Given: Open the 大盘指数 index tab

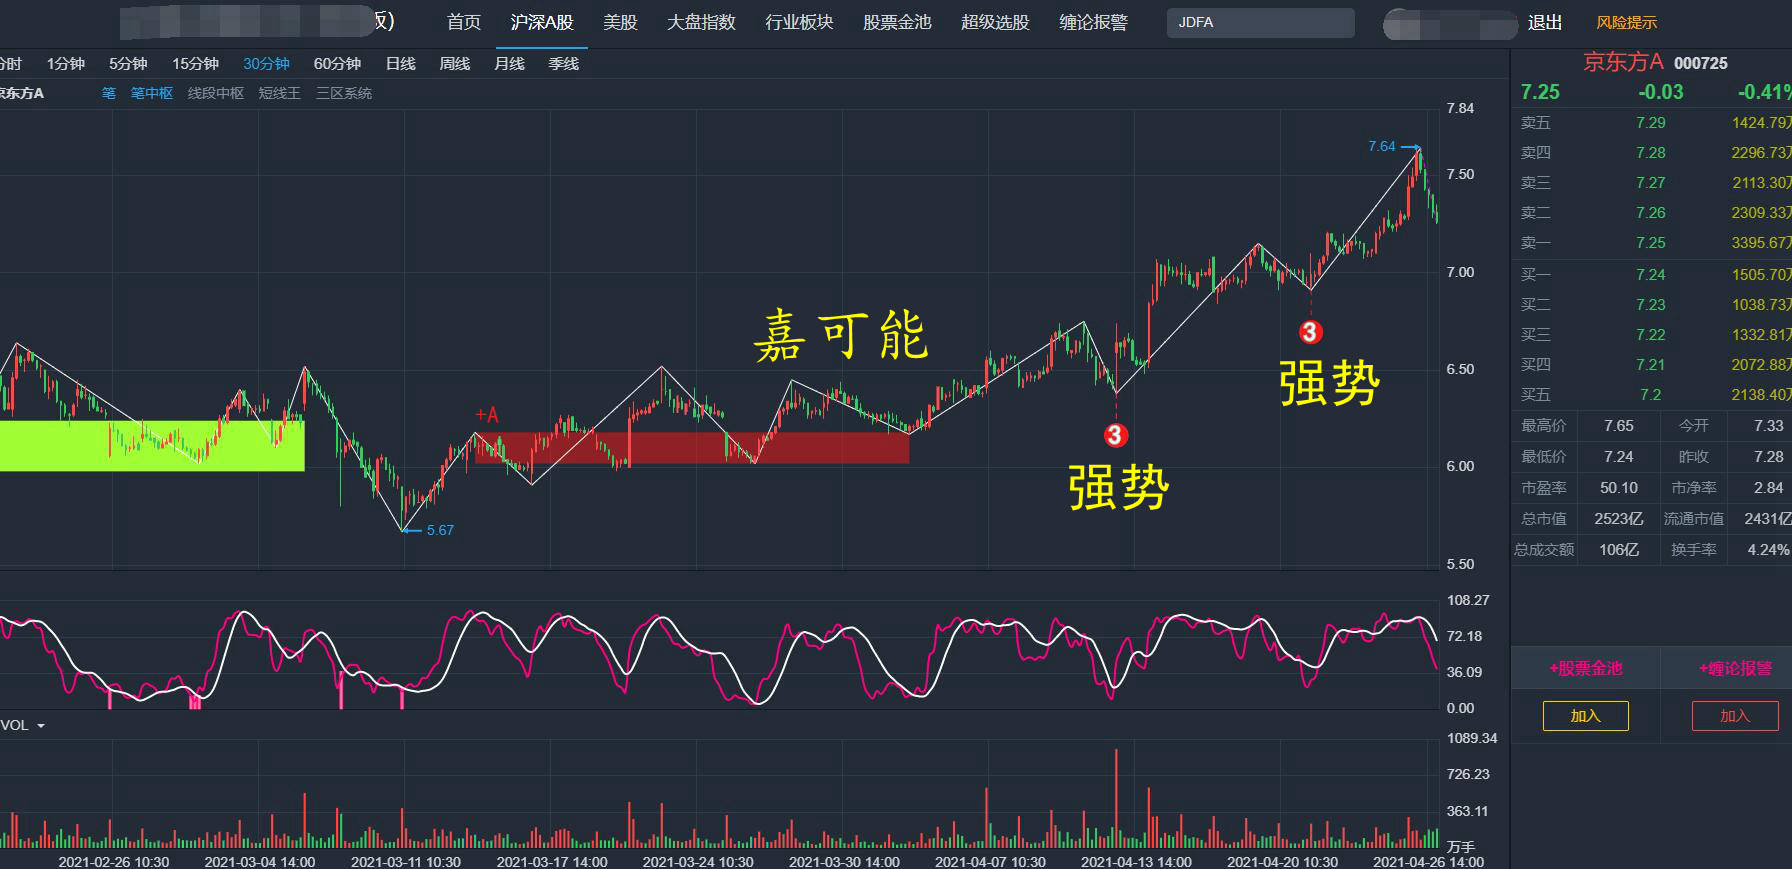Looking at the screenshot, I should 701,22.
